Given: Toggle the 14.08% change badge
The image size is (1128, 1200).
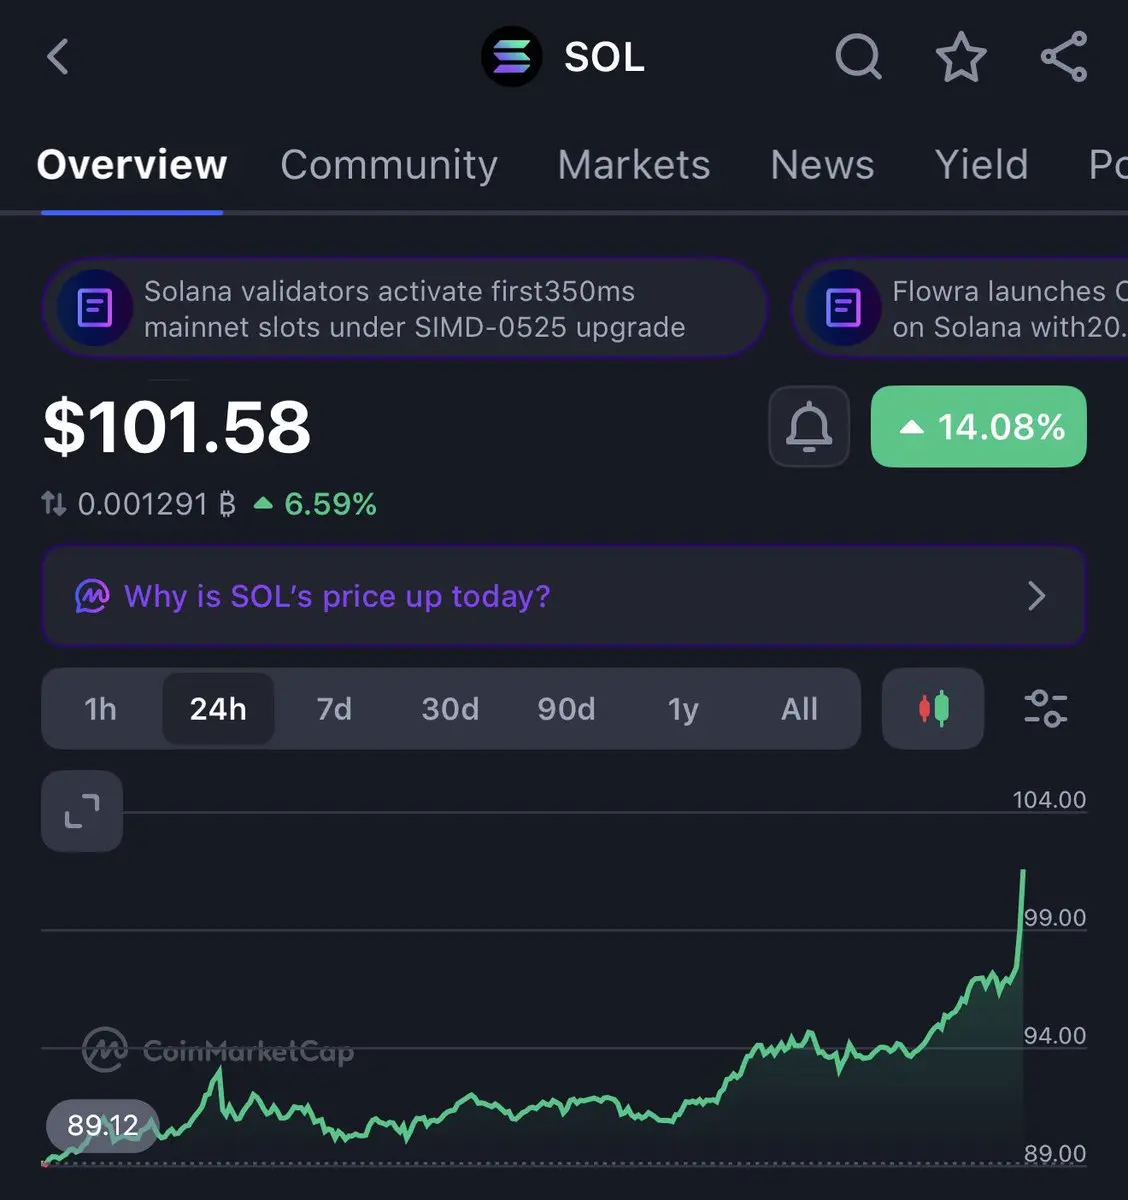Looking at the screenshot, I should tap(979, 427).
